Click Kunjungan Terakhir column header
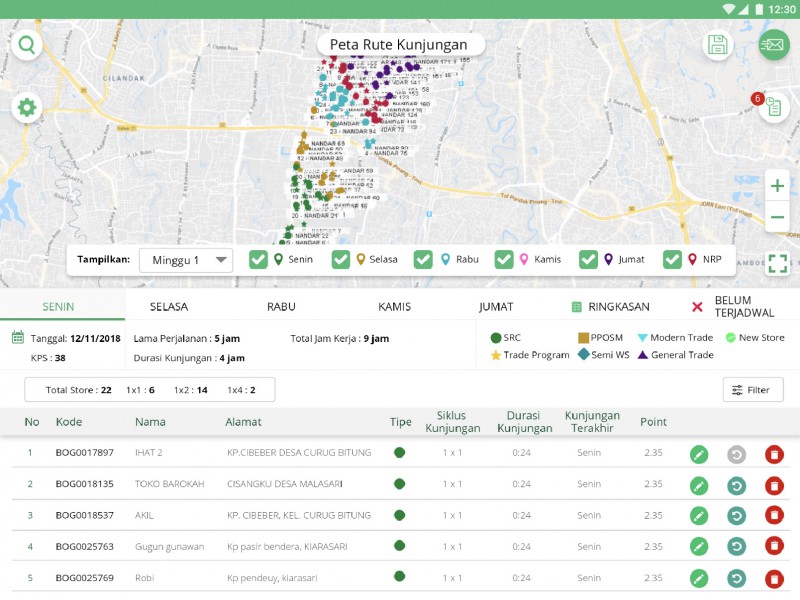 pos(592,422)
